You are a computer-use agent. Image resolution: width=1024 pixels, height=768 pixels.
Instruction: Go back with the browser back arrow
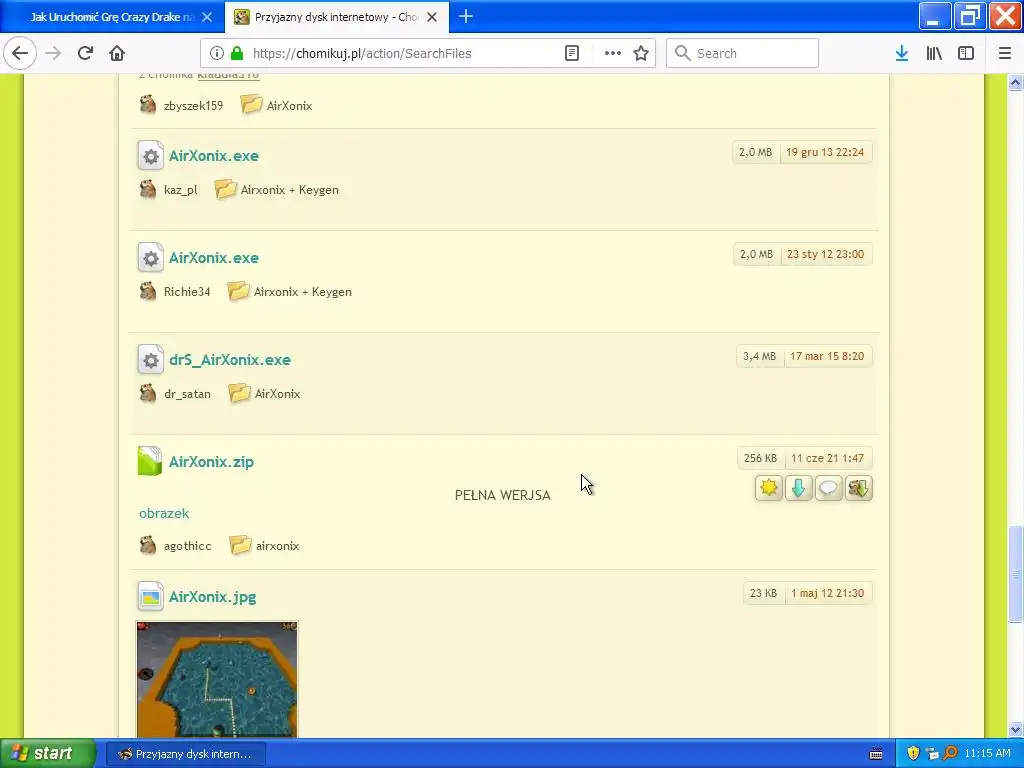point(20,54)
